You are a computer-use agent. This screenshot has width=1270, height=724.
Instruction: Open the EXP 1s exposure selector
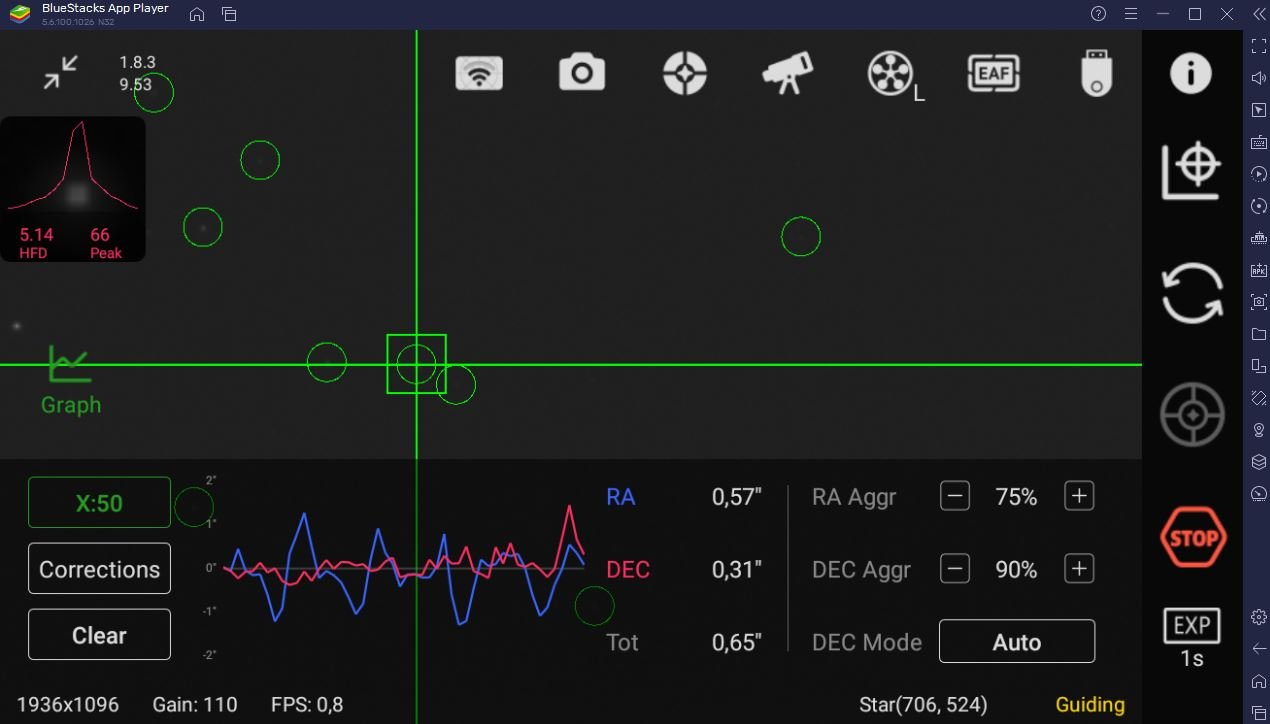[x=1192, y=637]
